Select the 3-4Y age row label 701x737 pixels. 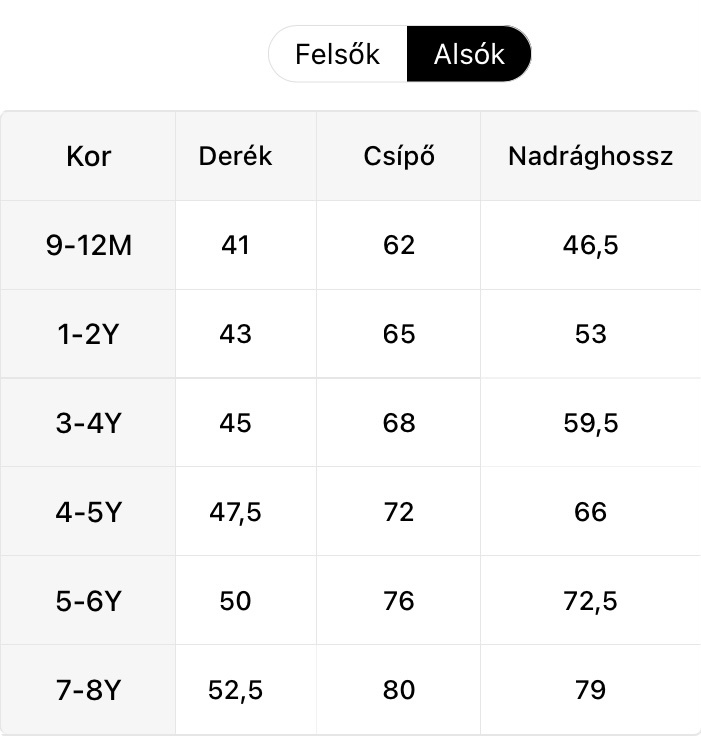pyautogui.click(x=88, y=423)
